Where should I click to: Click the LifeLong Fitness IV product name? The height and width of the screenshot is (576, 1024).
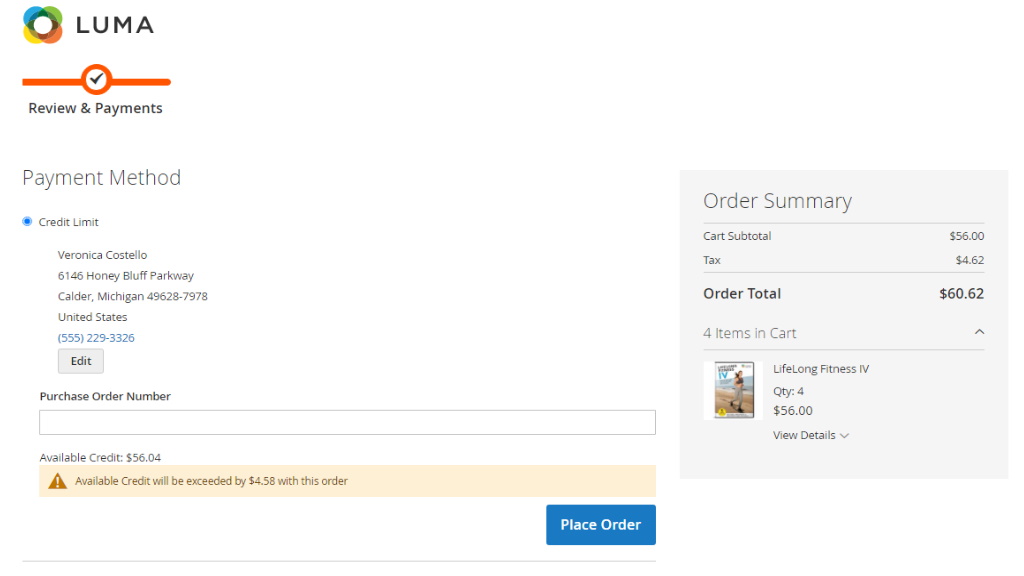coord(821,369)
